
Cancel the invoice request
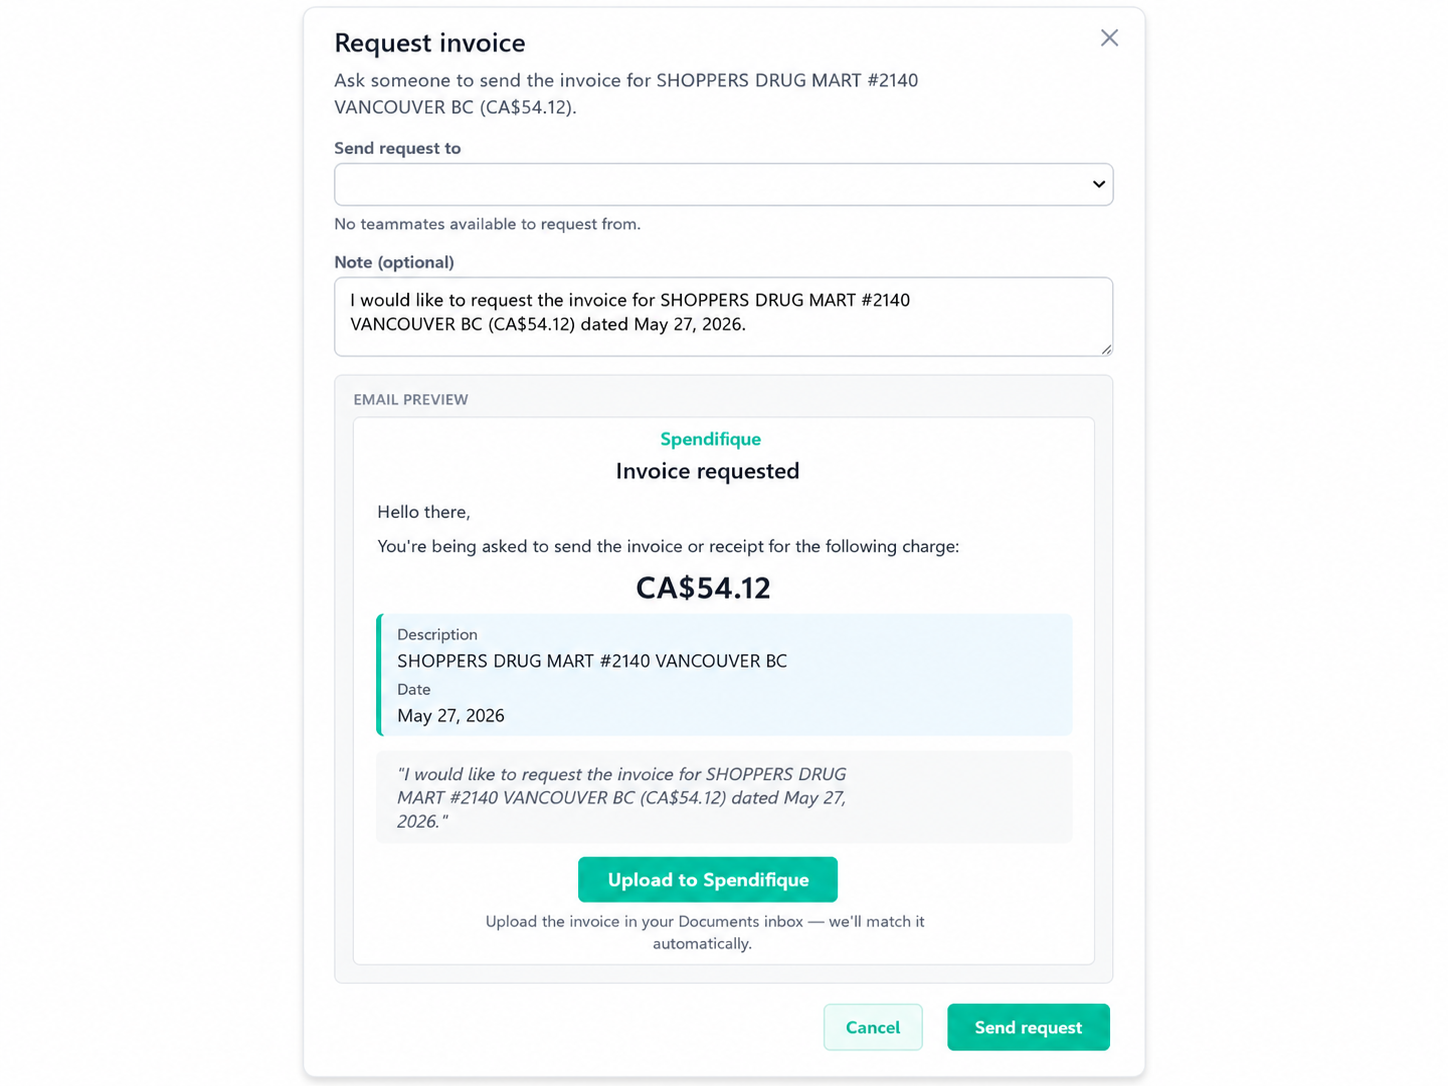tap(873, 1027)
